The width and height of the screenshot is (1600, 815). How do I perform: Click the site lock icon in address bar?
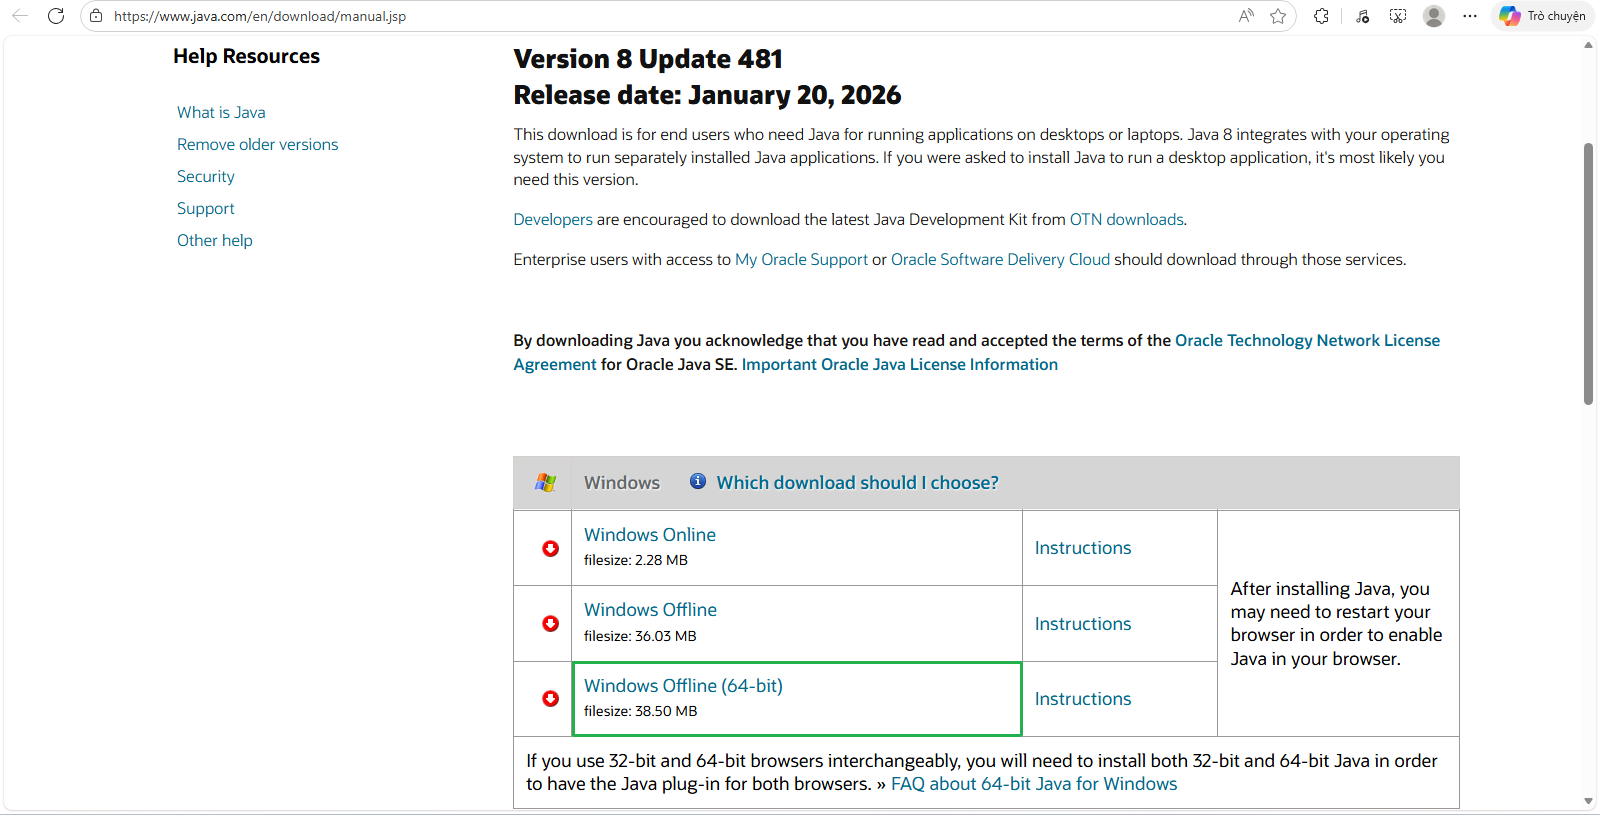click(96, 16)
